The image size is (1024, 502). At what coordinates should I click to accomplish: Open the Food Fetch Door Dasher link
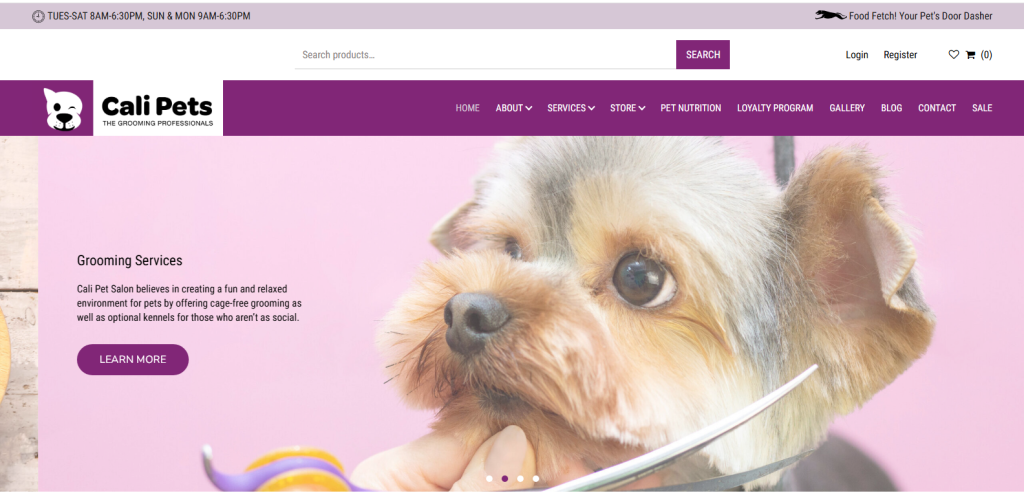coord(920,16)
